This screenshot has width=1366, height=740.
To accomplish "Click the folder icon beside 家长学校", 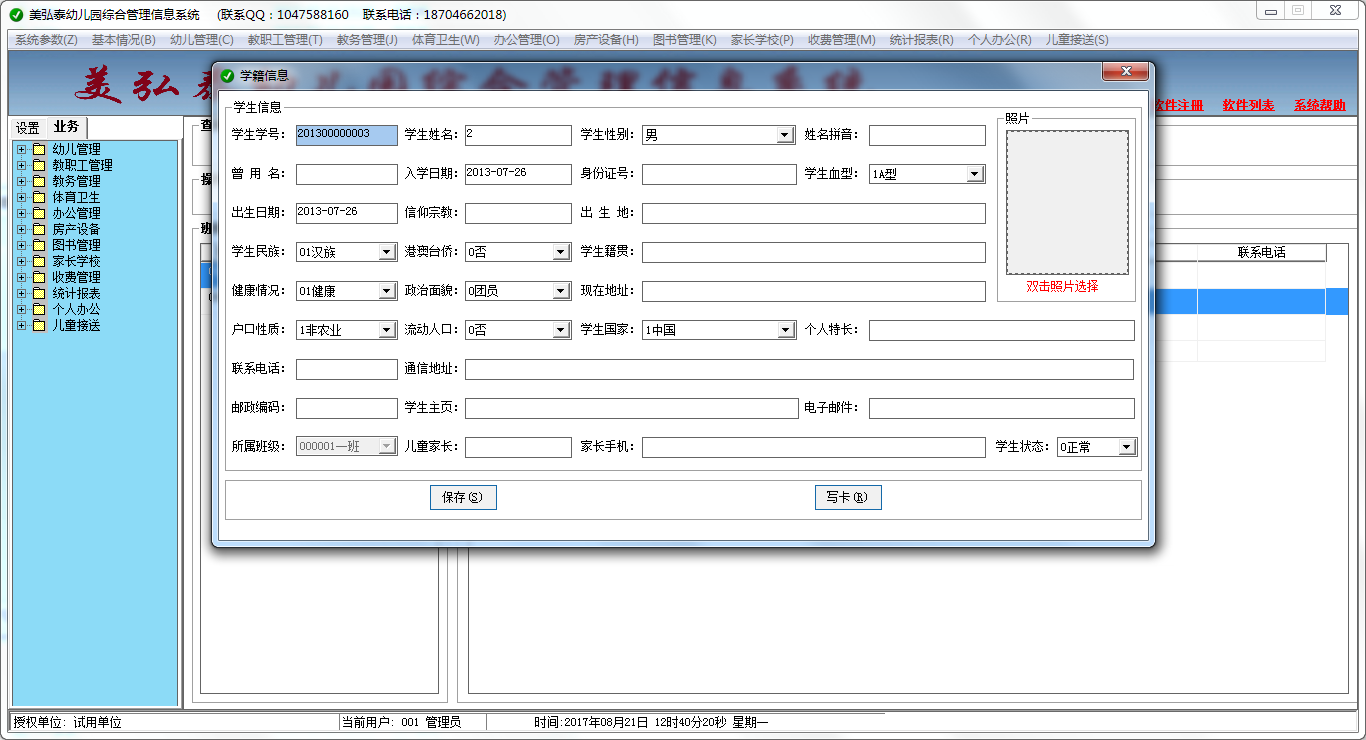I will pos(39,261).
